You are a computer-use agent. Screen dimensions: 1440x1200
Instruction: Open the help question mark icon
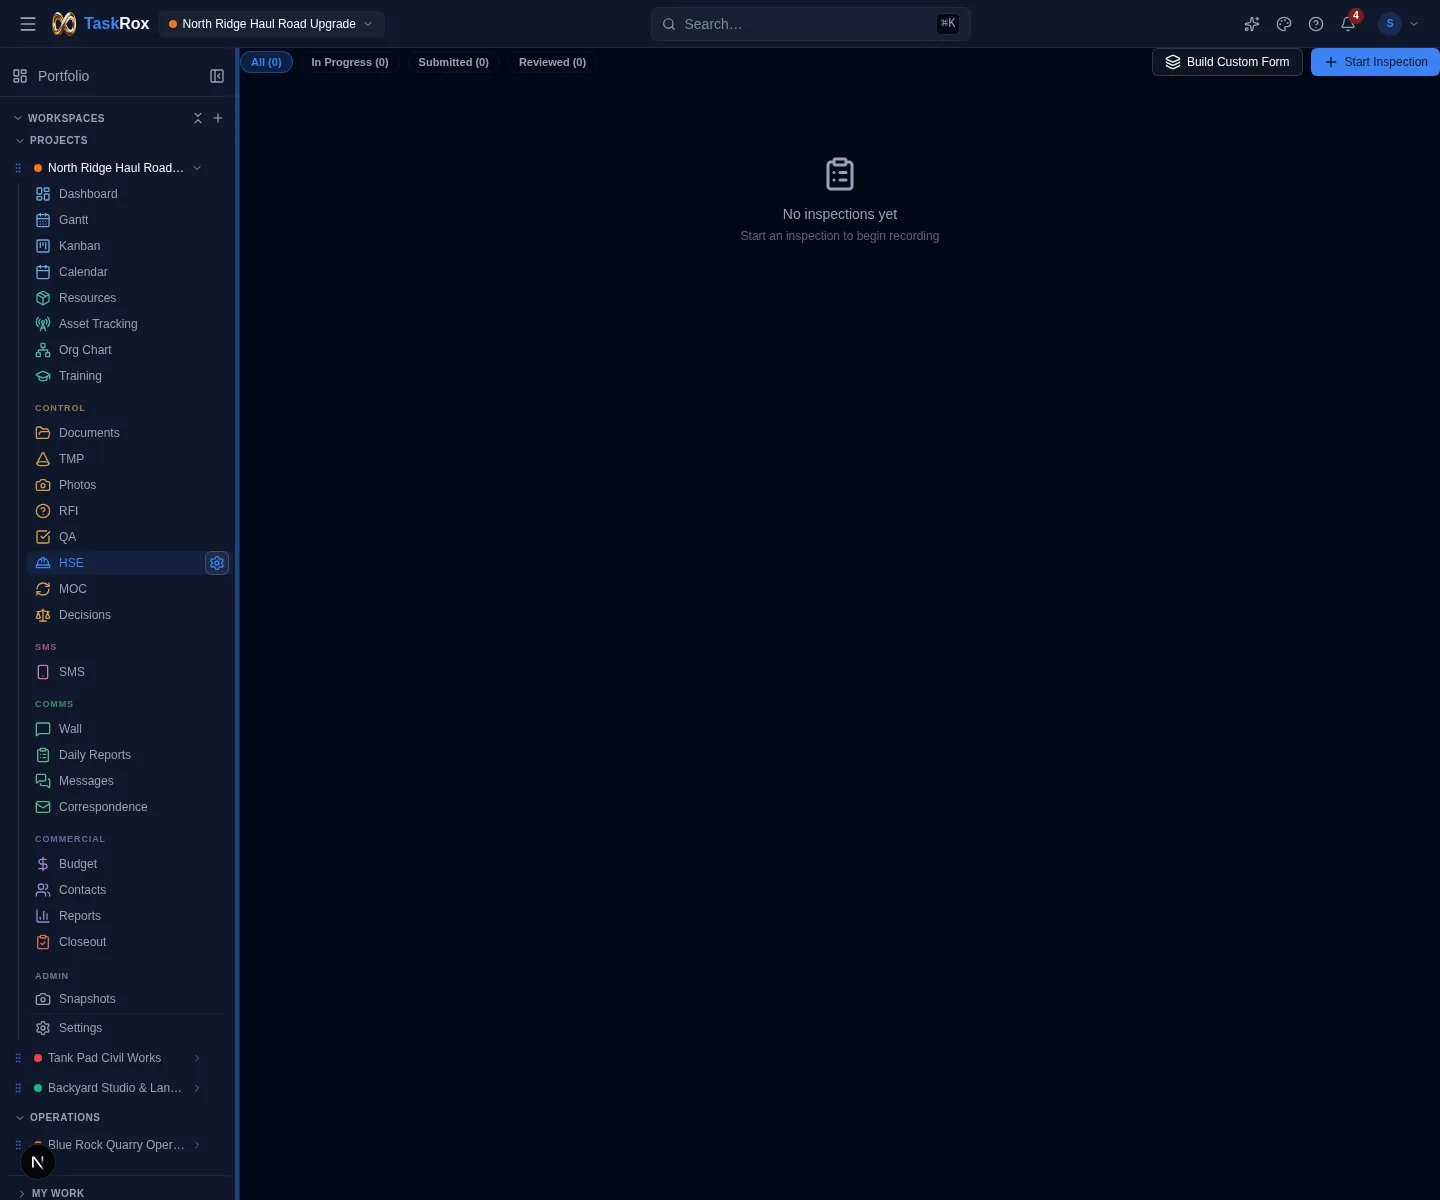click(1316, 24)
